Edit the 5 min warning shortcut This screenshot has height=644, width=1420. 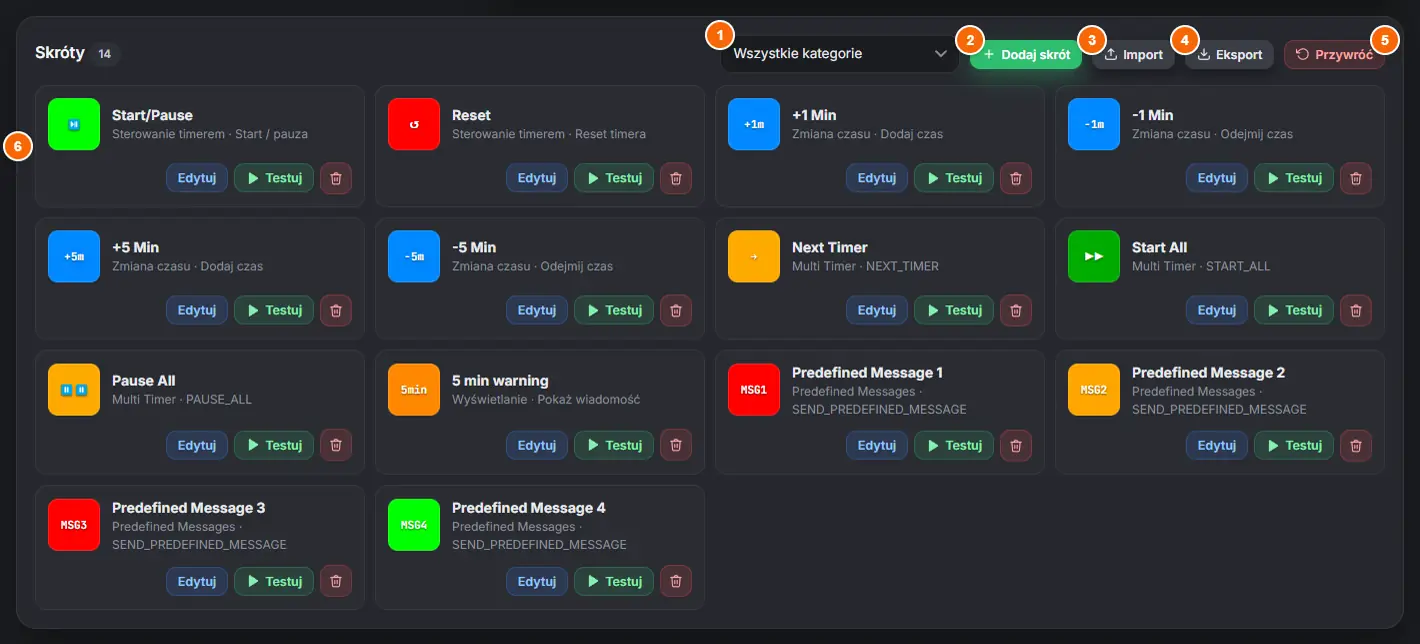point(537,445)
